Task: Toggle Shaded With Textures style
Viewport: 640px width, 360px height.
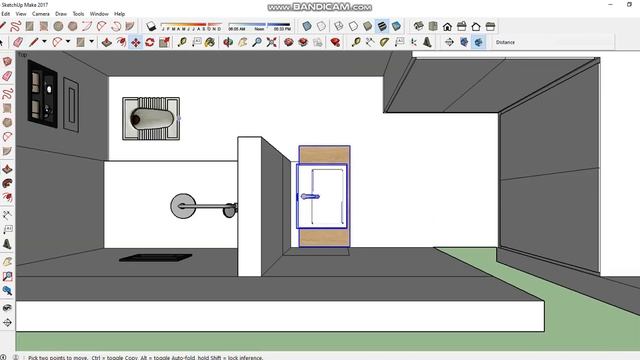Action: coord(382,27)
